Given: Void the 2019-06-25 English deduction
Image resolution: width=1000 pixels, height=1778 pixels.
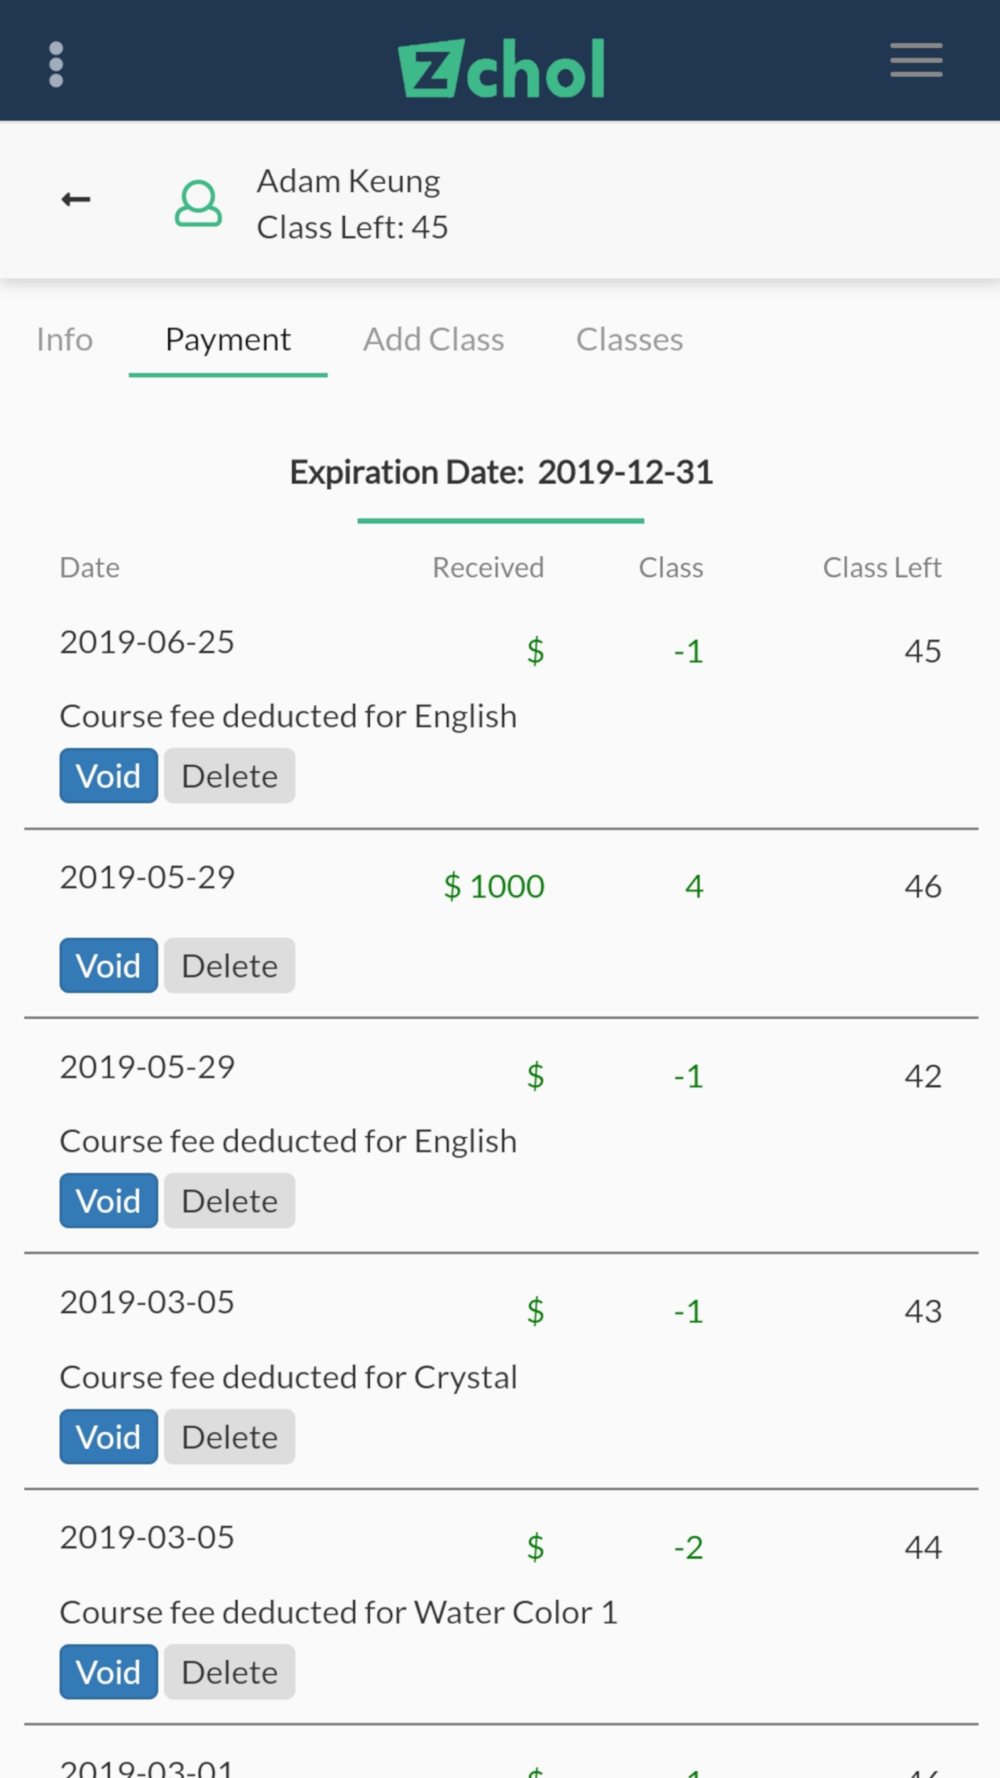Looking at the screenshot, I should pyautogui.click(x=108, y=776).
